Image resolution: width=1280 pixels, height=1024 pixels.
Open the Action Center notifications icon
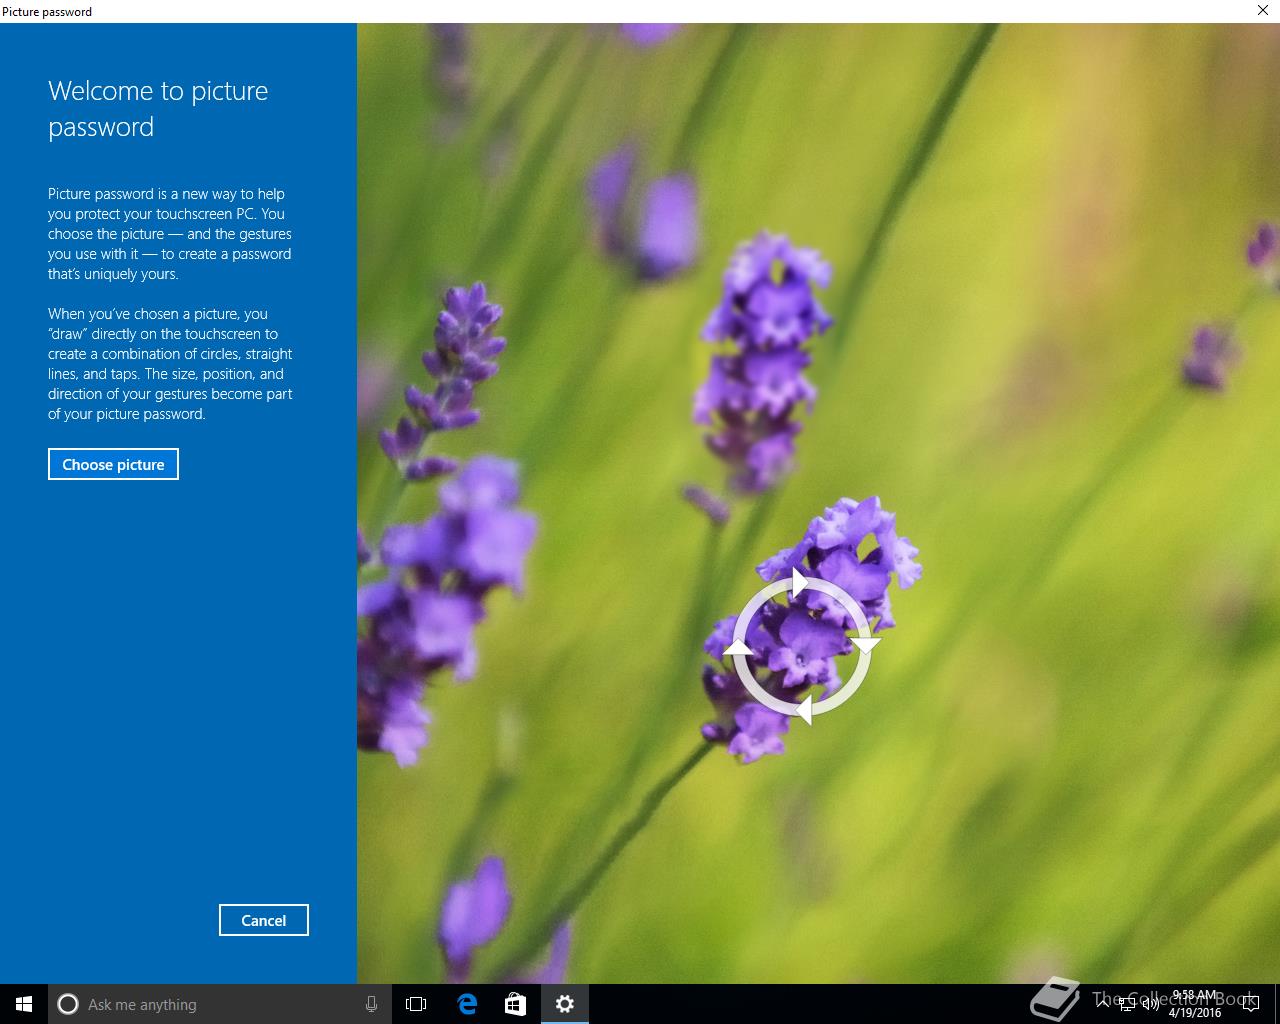point(1250,1004)
